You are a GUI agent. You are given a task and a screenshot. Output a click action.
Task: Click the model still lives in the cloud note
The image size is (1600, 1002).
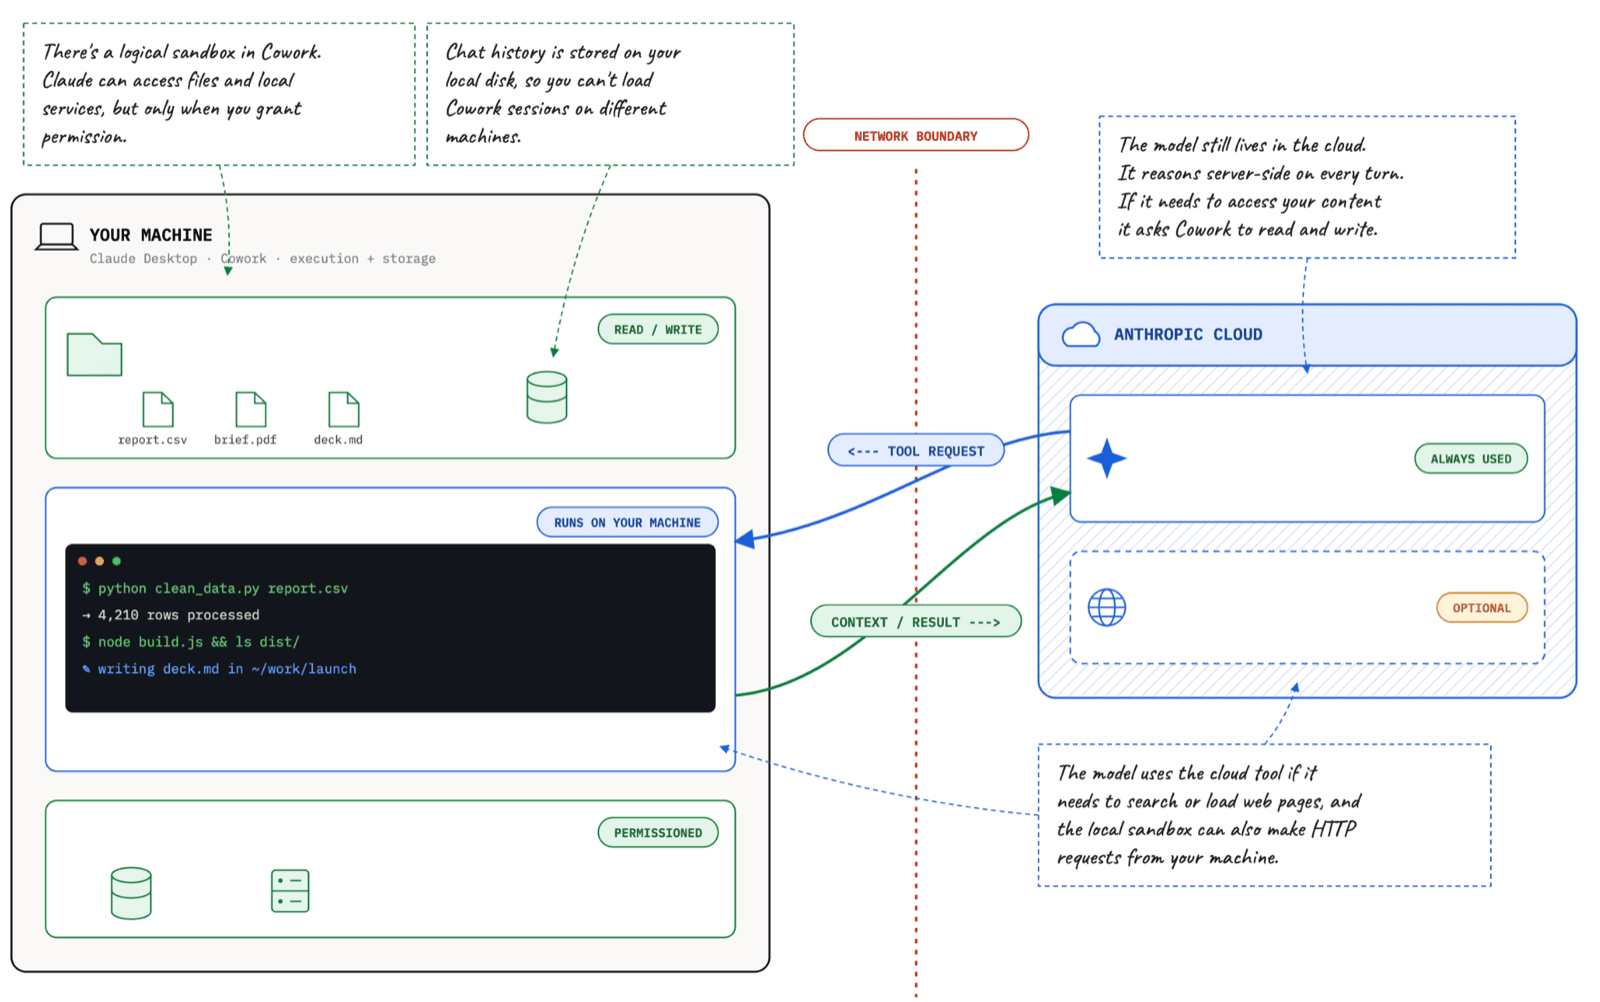pyautogui.click(x=1307, y=187)
